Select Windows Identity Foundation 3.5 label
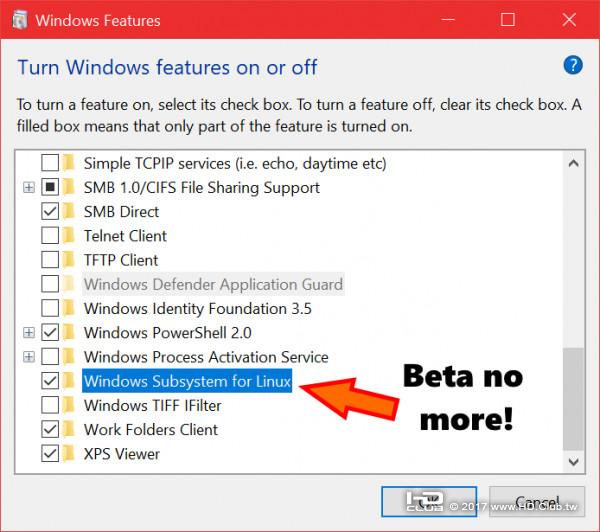 pyautogui.click(x=198, y=308)
